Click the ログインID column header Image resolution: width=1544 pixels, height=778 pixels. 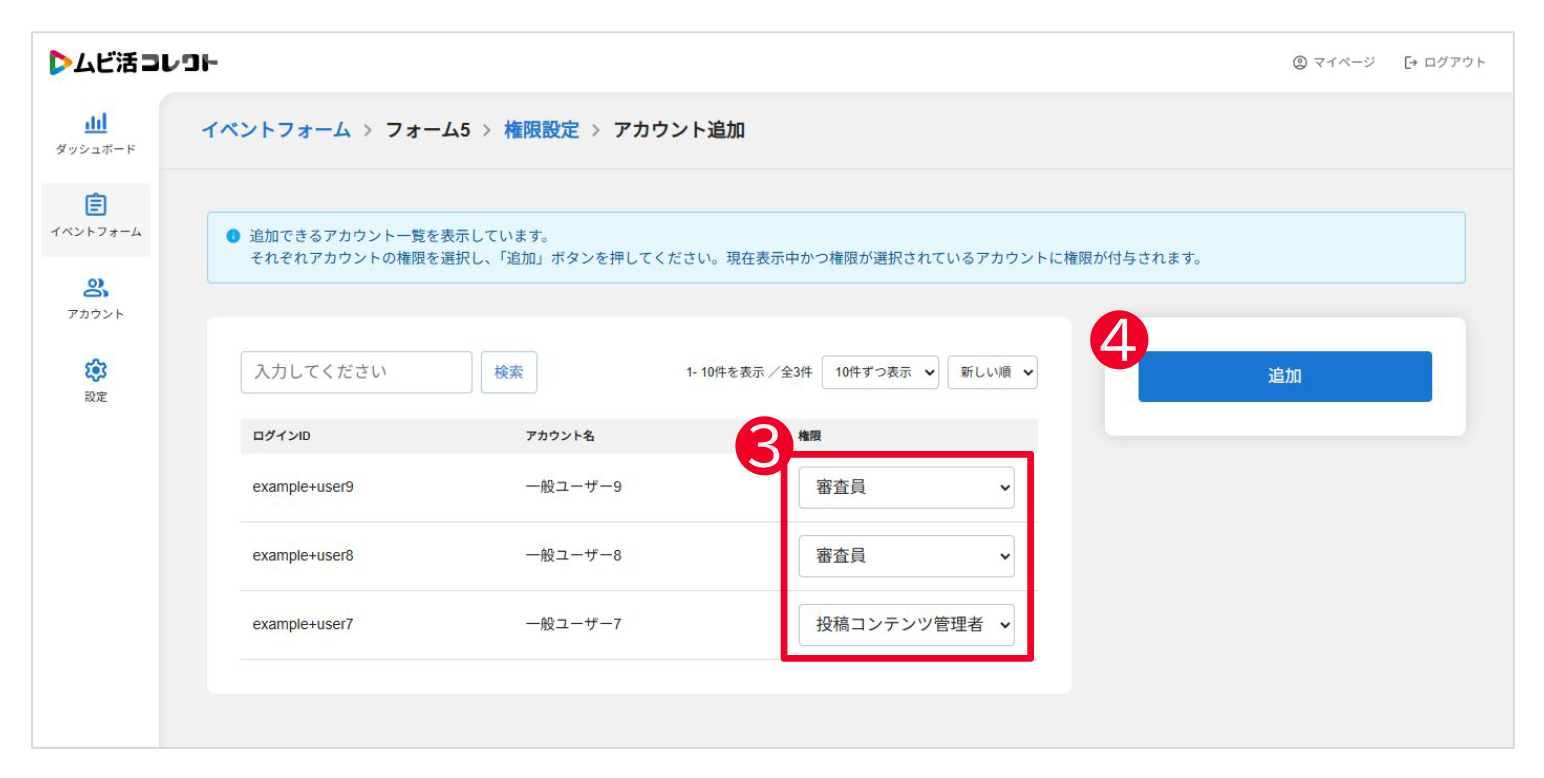tap(282, 436)
